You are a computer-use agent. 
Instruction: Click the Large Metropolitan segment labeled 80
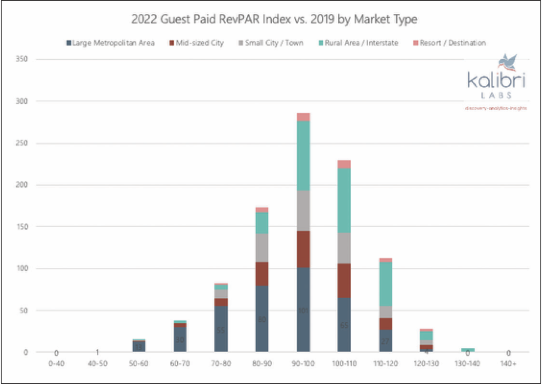(x=262, y=319)
